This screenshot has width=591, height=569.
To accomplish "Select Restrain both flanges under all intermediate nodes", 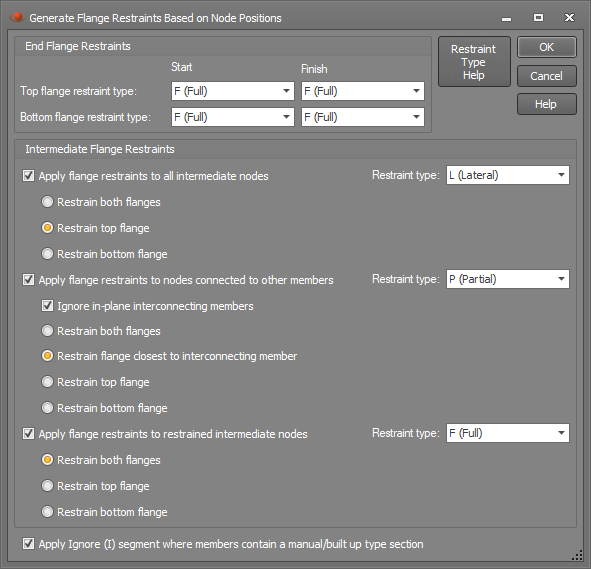I will point(47,202).
